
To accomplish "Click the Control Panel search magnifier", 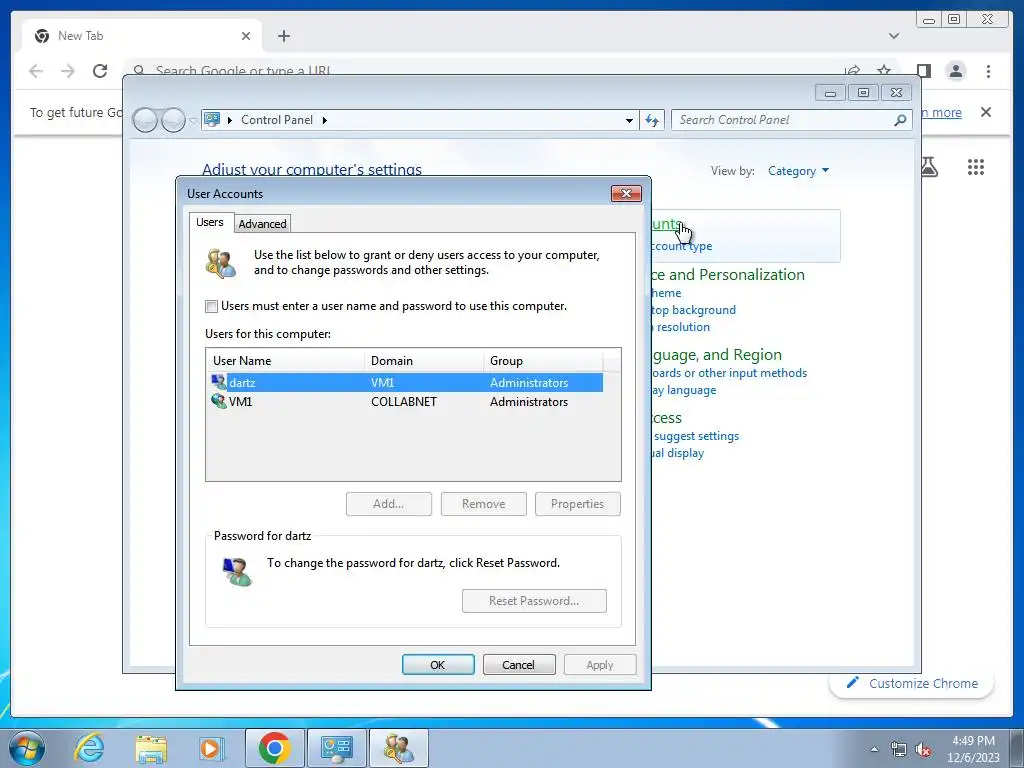I will (900, 120).
